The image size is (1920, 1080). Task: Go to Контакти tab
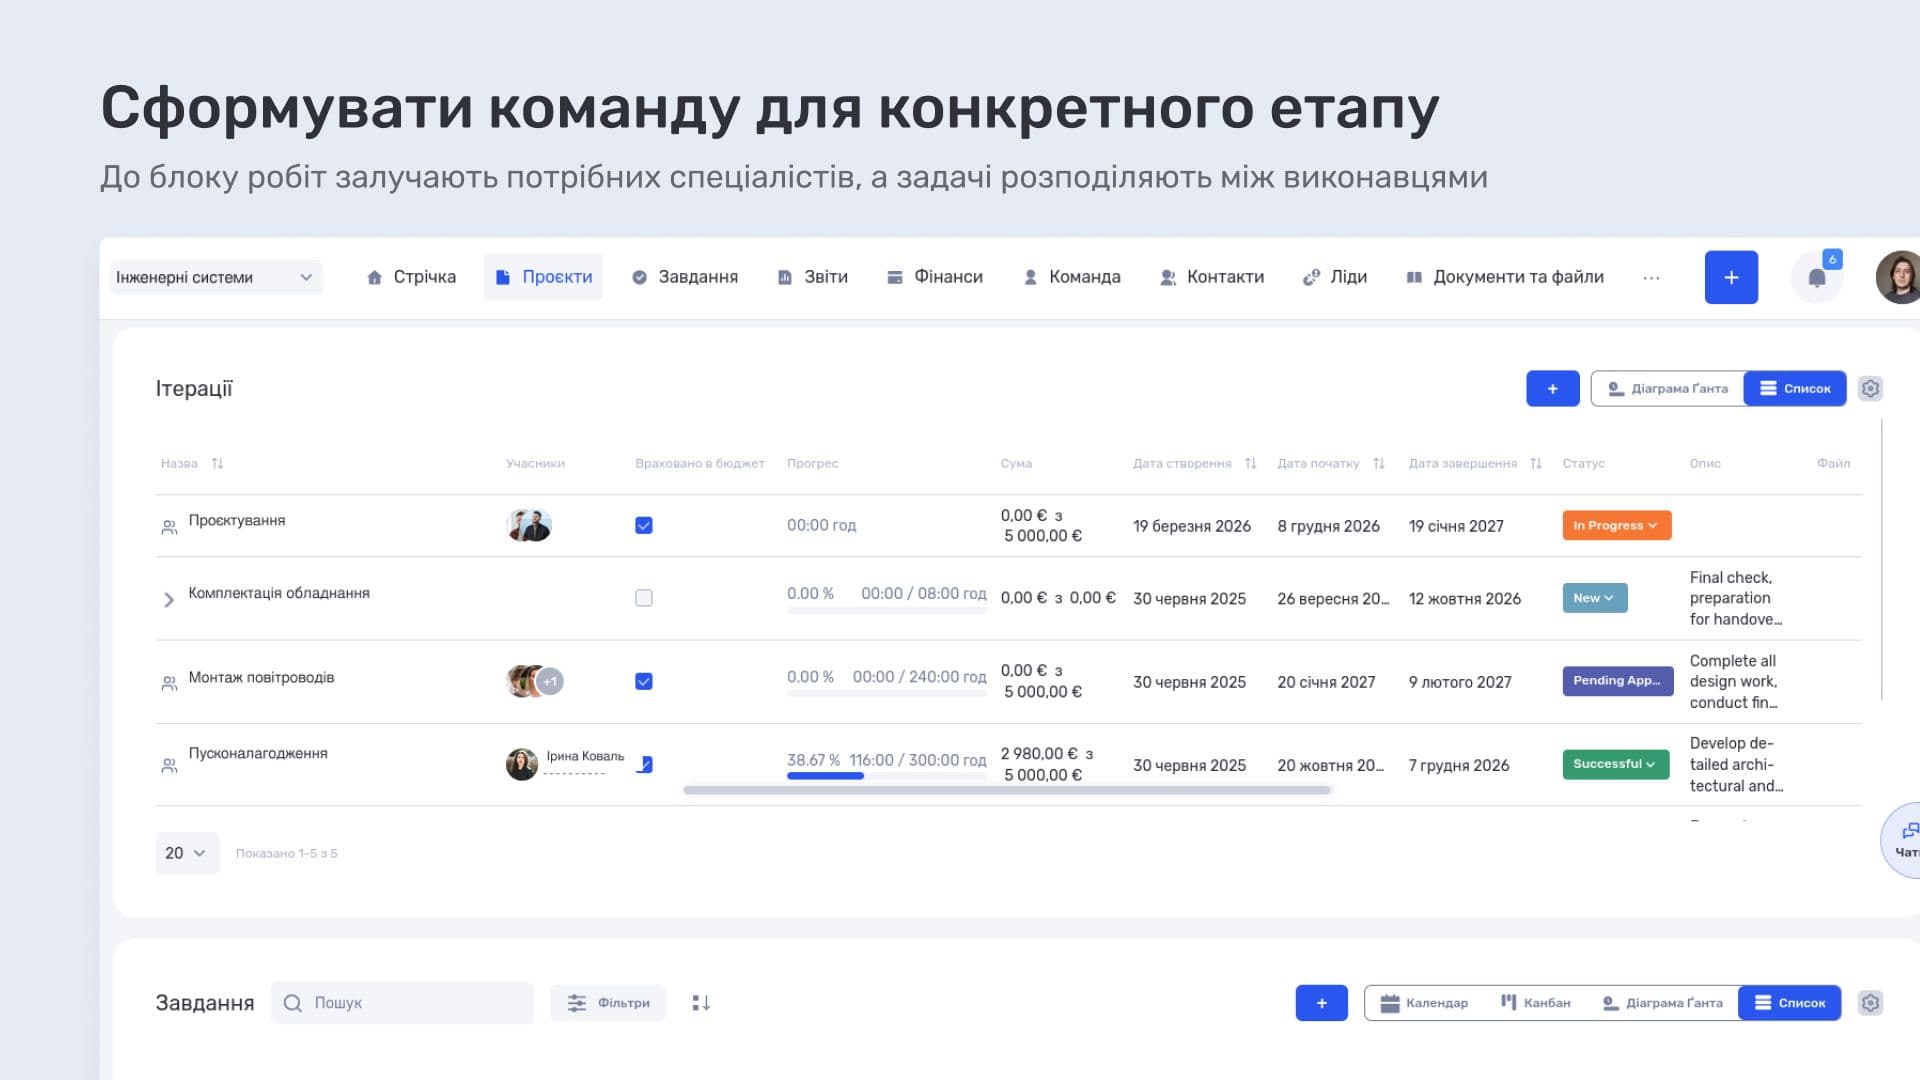click(x=1212, y=277)
